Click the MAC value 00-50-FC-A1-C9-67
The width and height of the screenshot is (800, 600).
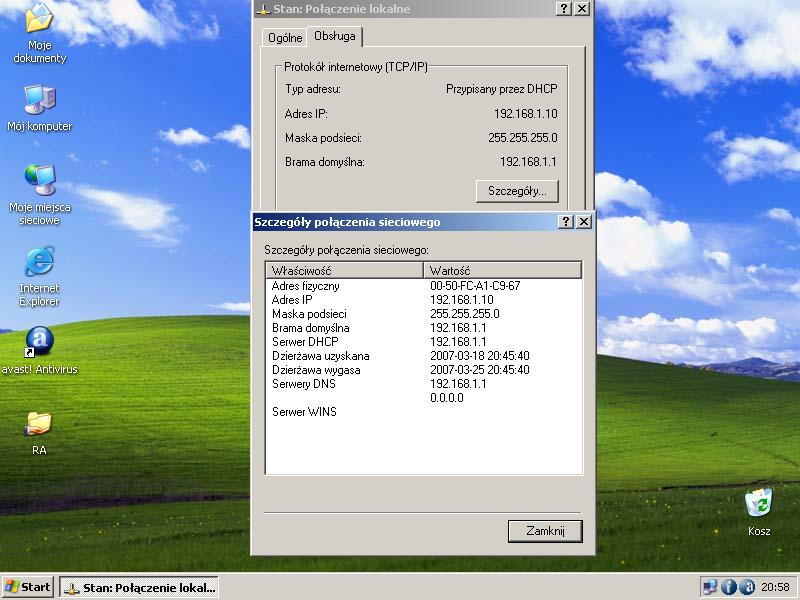coord(475,286)
